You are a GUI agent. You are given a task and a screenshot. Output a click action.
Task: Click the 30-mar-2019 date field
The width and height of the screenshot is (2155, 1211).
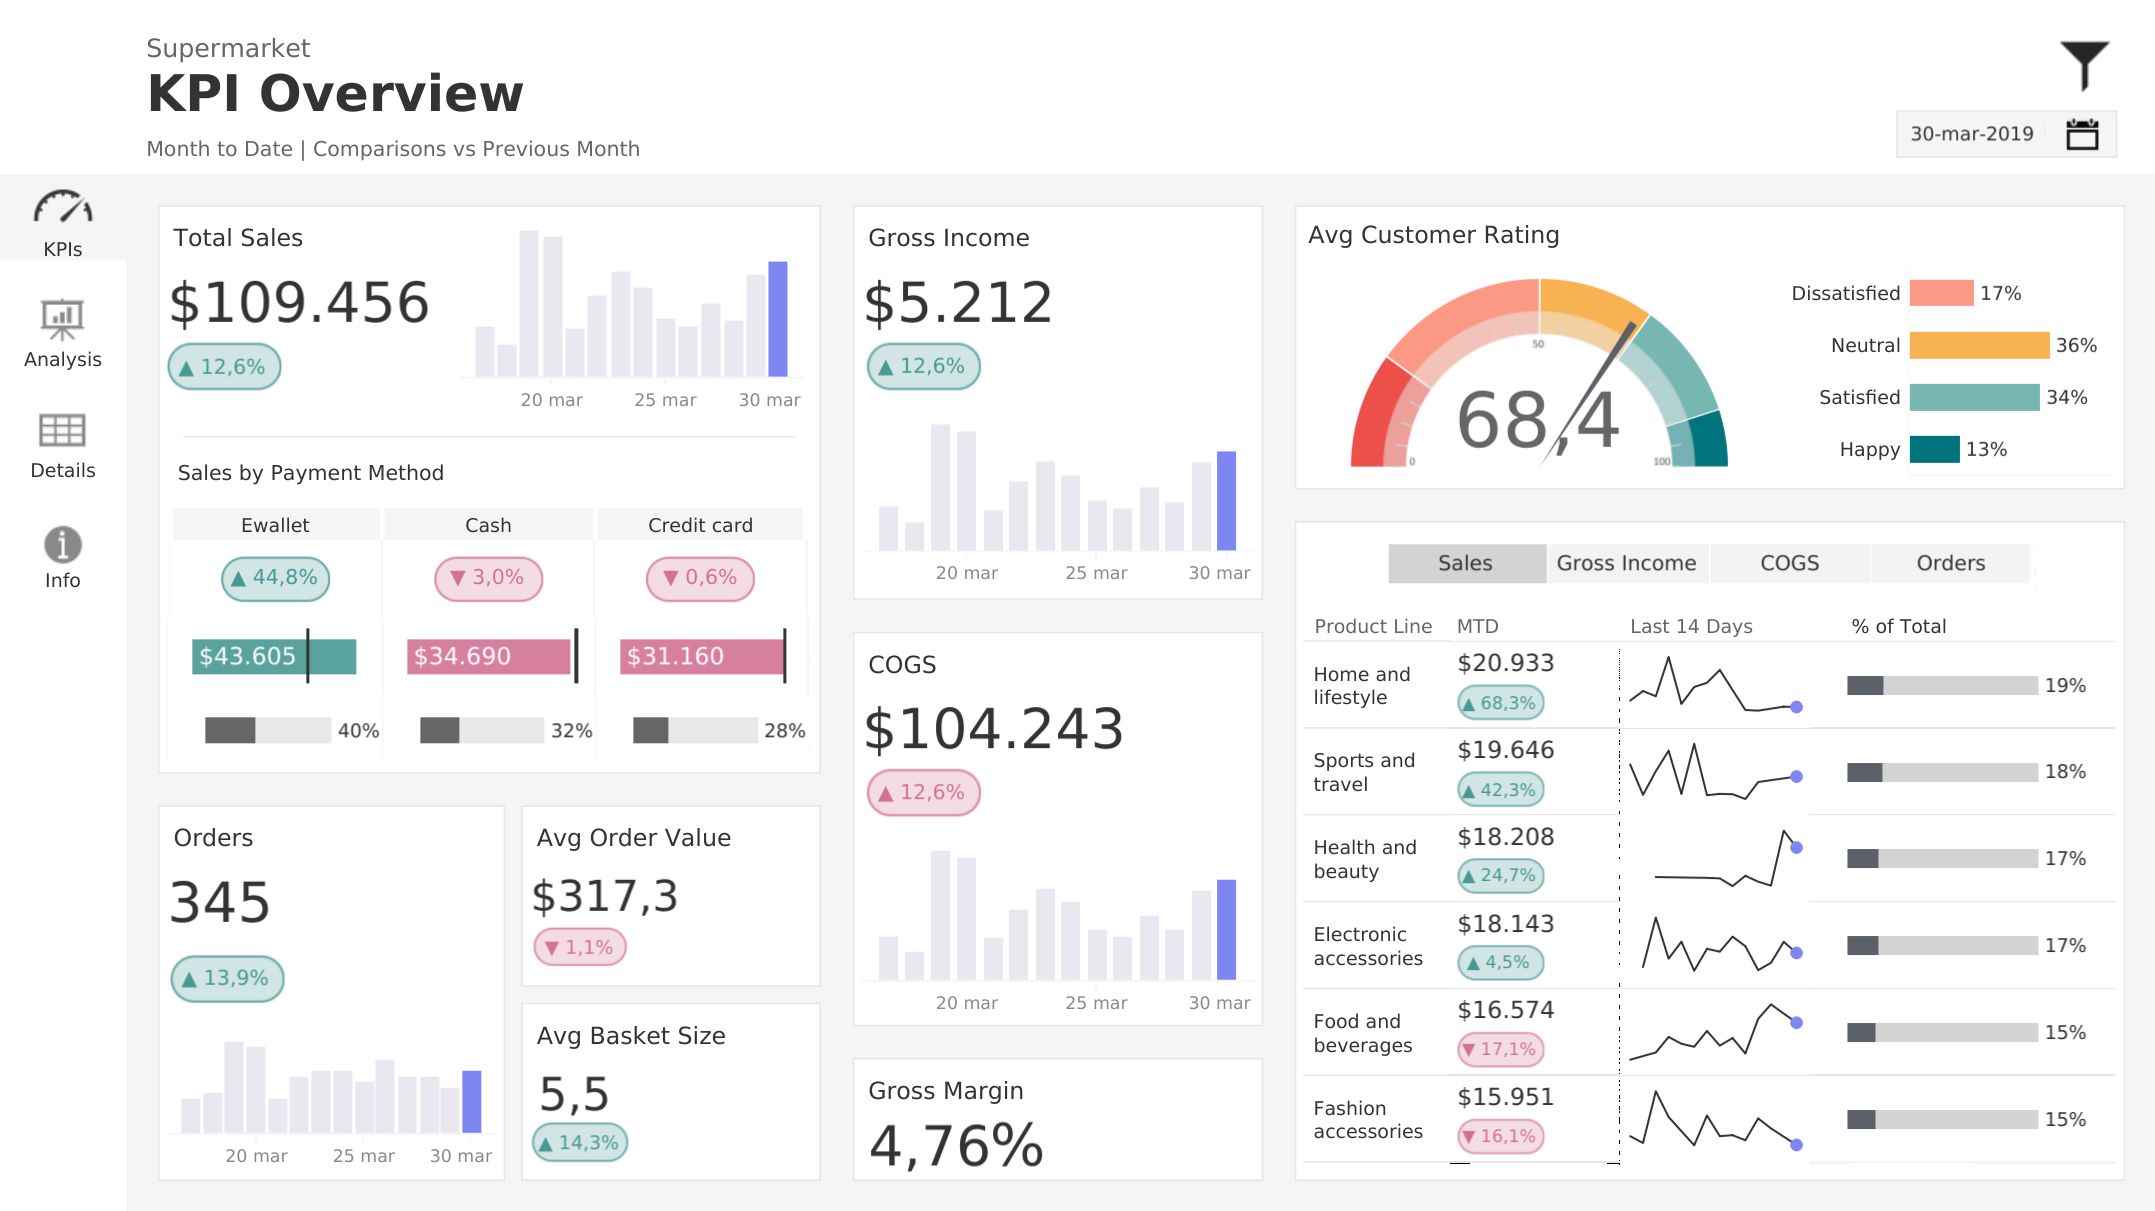pyautogui.click(x=1971, y=134)
